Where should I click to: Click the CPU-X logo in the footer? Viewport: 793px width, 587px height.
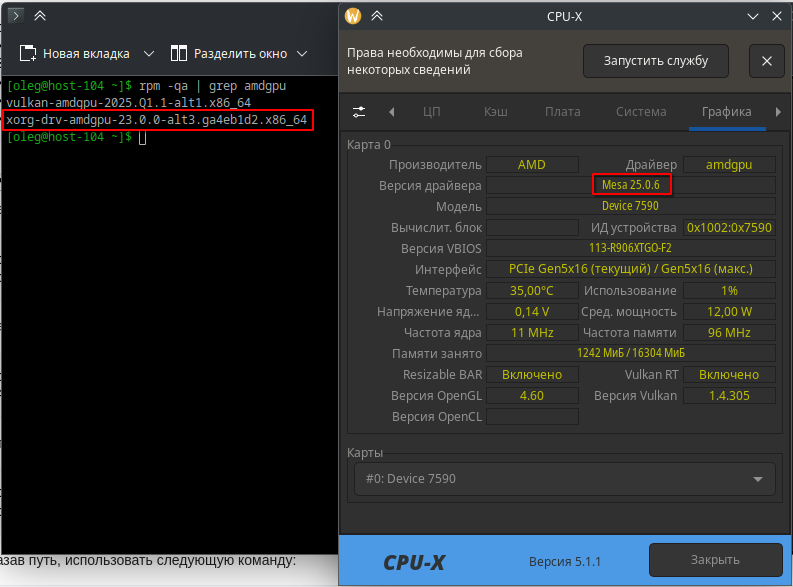pos(414,562)
